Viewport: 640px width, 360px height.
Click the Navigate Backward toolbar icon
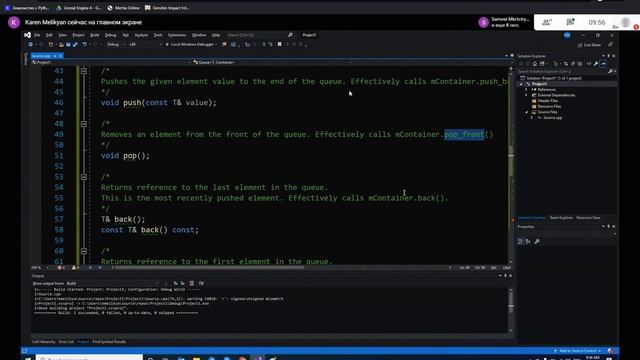click(x=31, y=44)
